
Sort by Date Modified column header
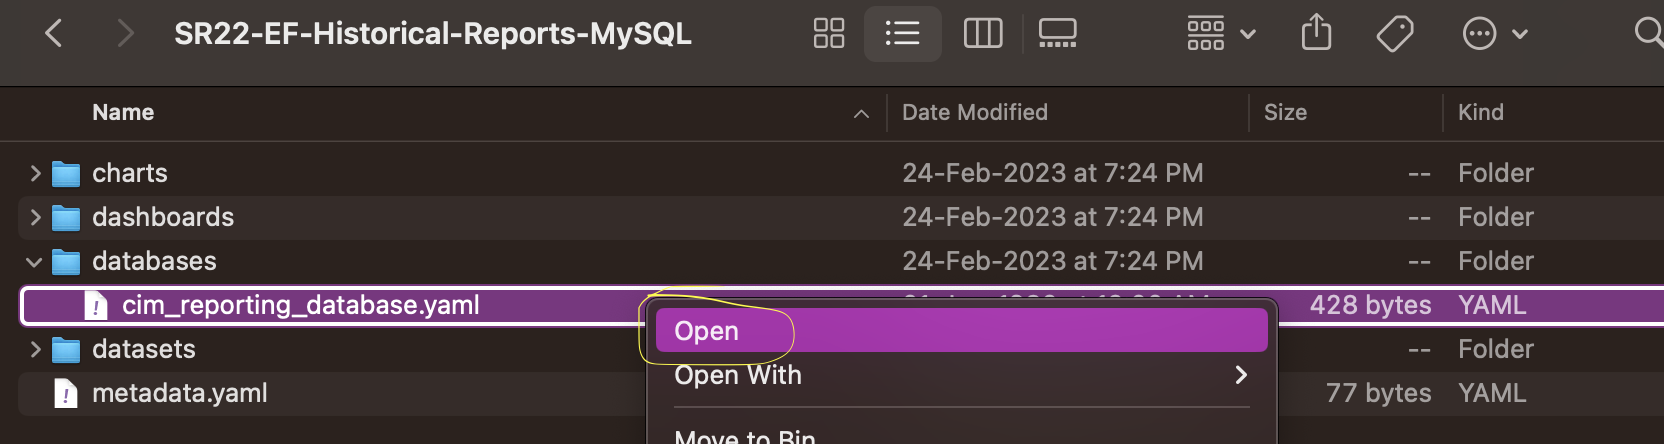click(974, 112)
